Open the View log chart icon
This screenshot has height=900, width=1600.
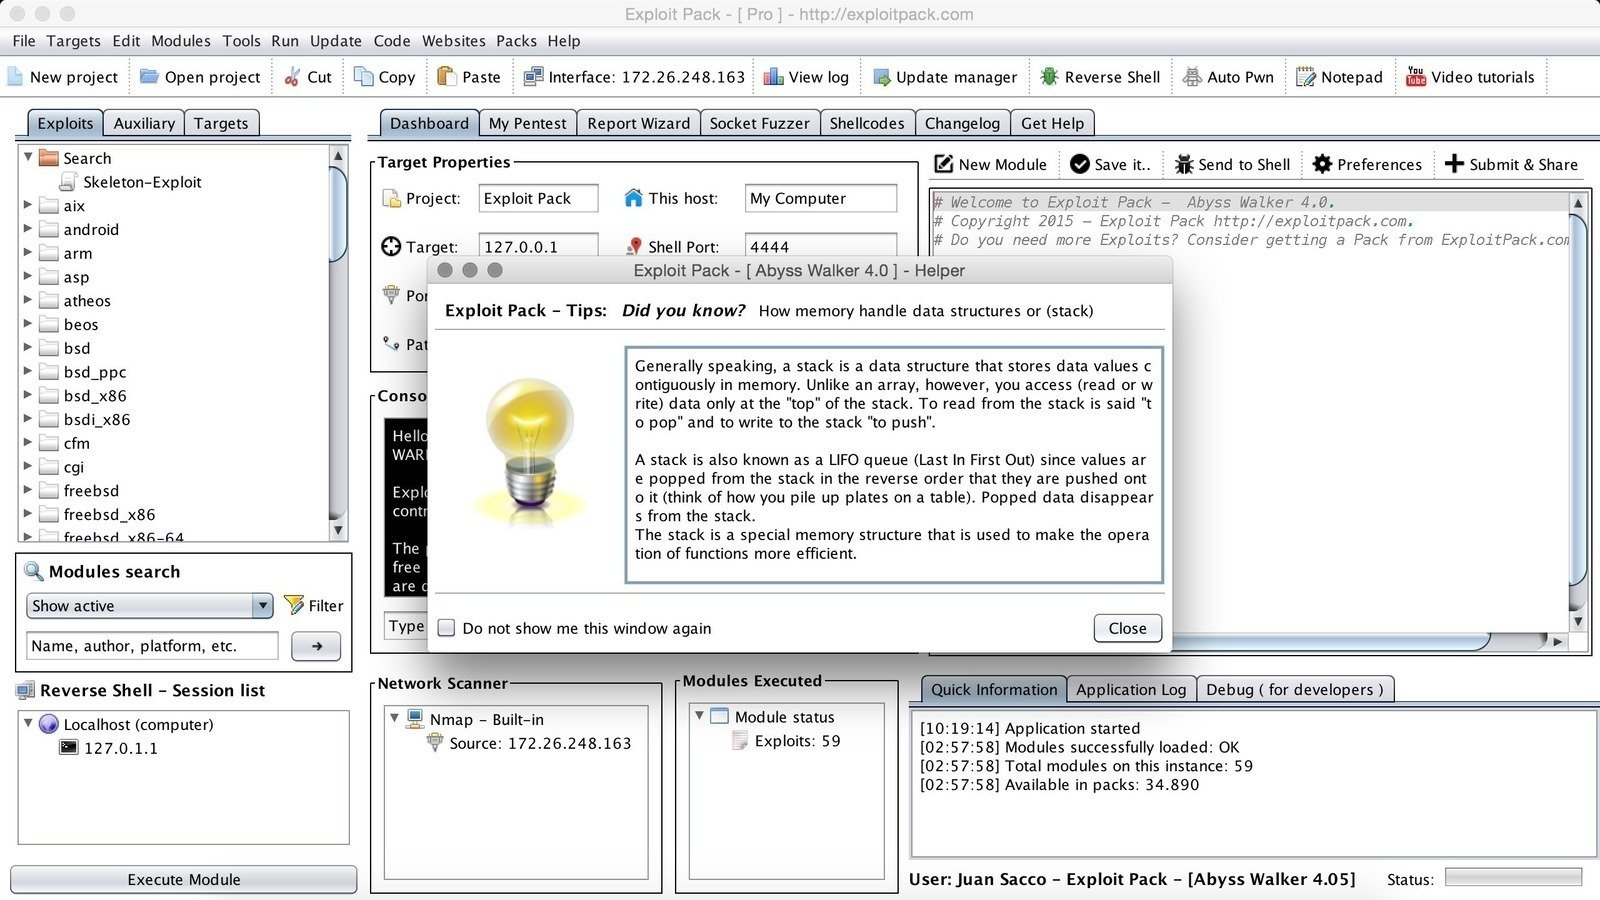(x=773, y=77)
